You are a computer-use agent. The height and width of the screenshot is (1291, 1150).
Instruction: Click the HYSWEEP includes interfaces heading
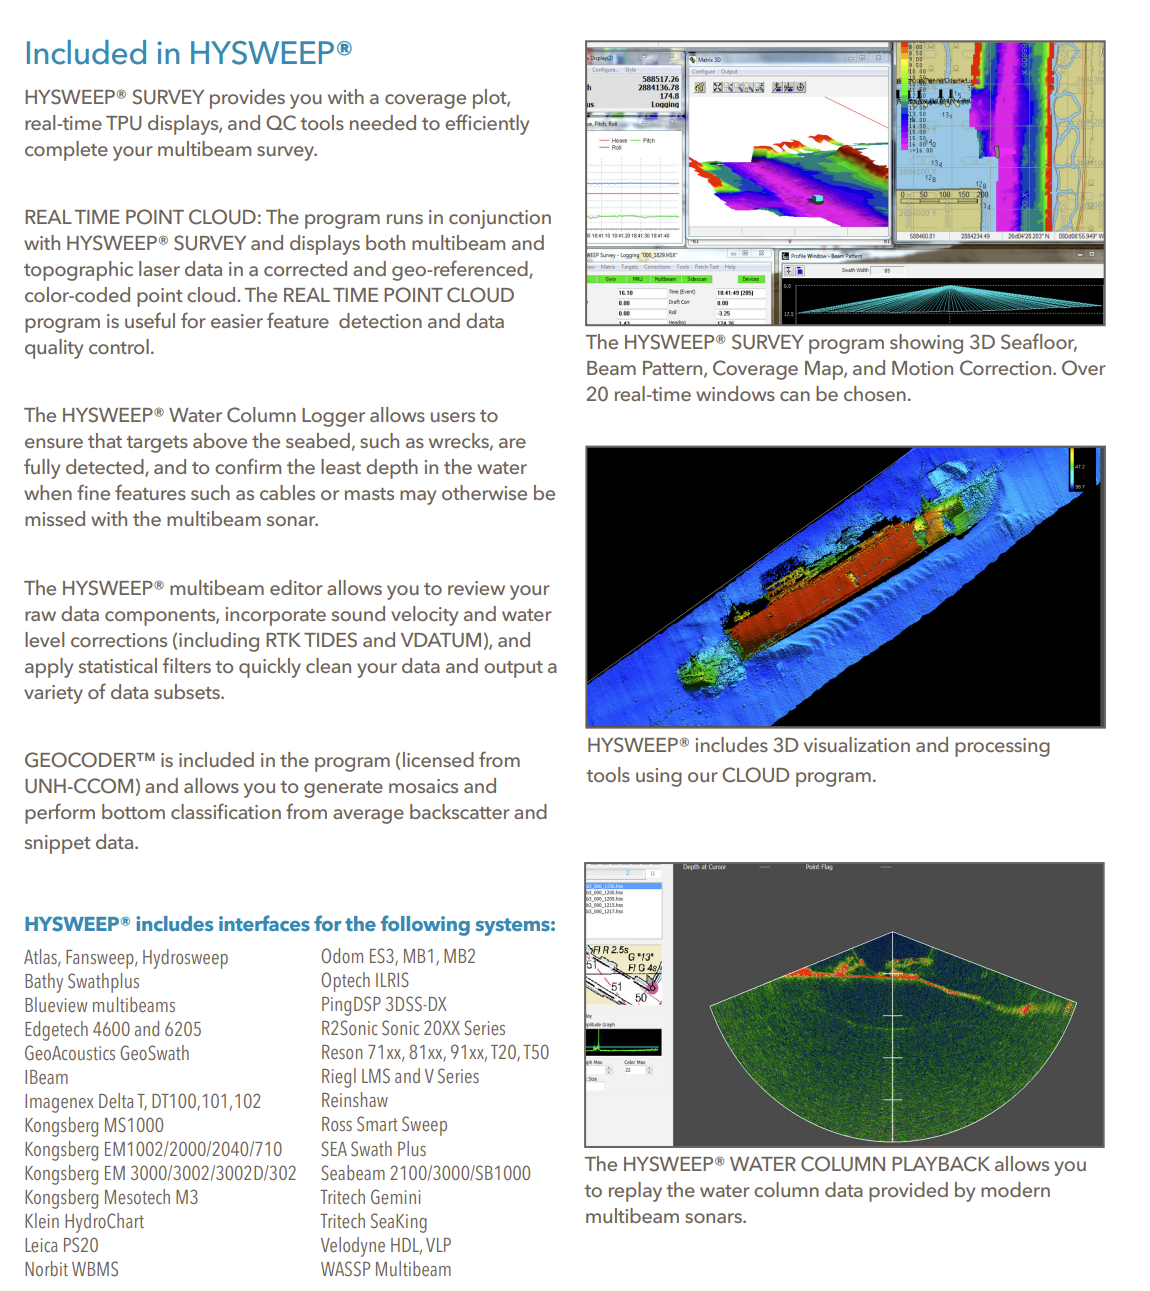tap(290, 924)
